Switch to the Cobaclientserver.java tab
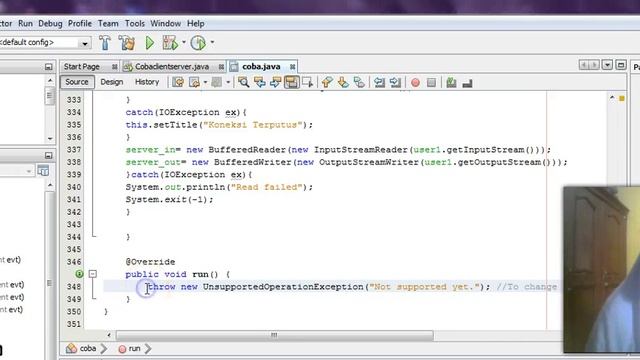This screenshot has width=640, height=360. pyautogui.click(x=171, y=67)
